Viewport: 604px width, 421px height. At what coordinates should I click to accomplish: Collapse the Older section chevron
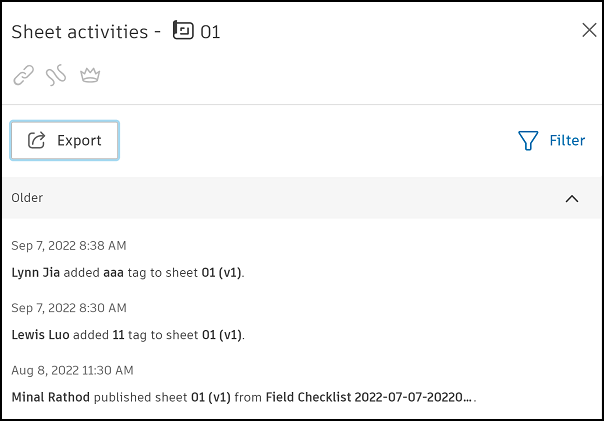pyautogui.click(x=572, y=198)
